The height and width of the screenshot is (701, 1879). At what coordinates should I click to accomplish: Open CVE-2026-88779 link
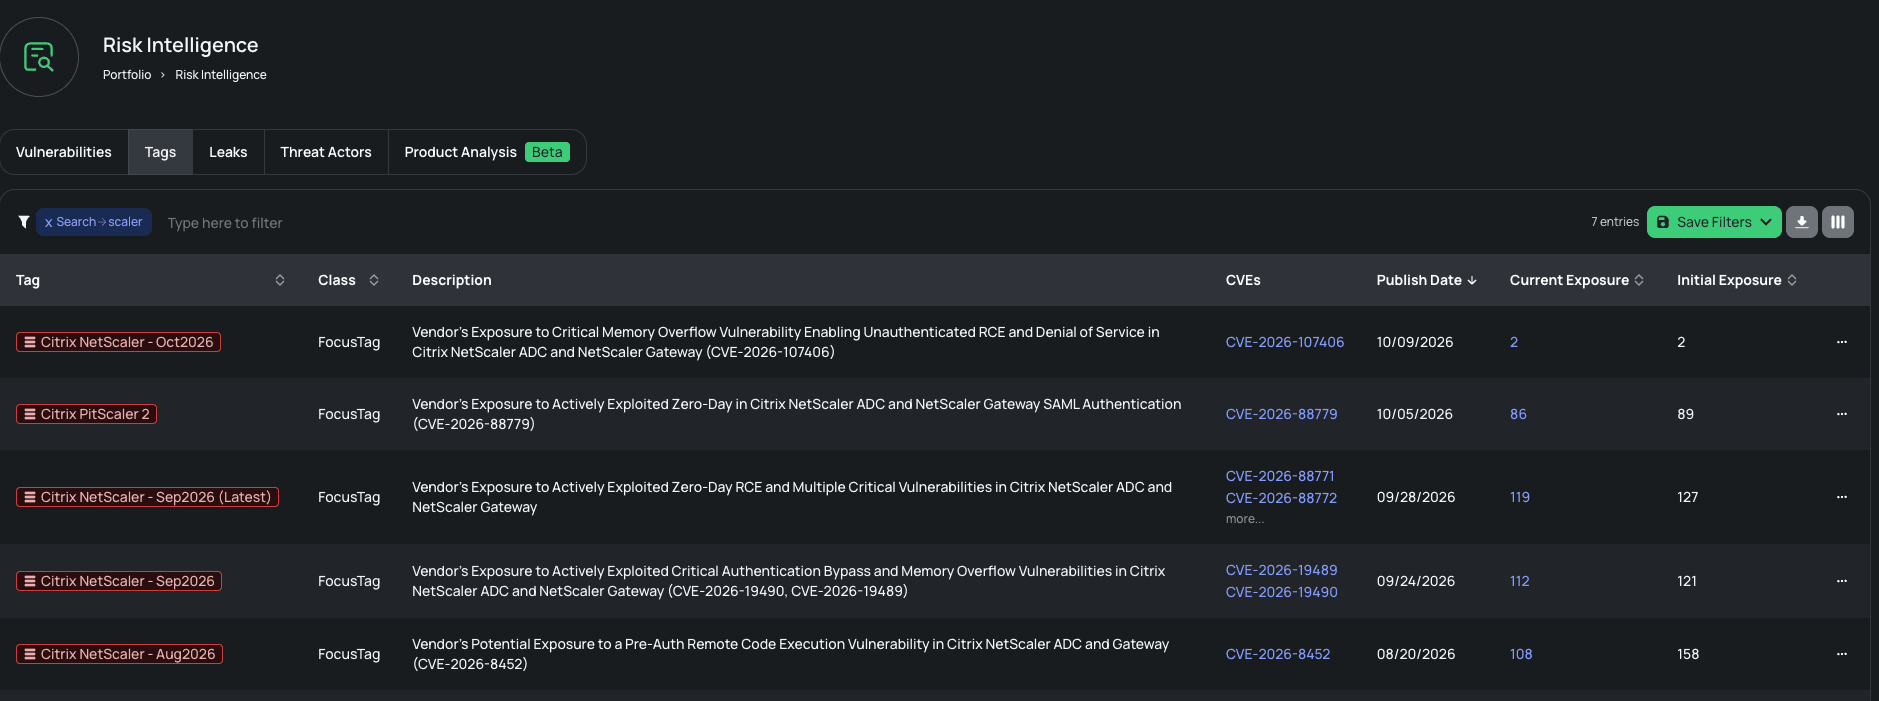[x=1281, y=414]
